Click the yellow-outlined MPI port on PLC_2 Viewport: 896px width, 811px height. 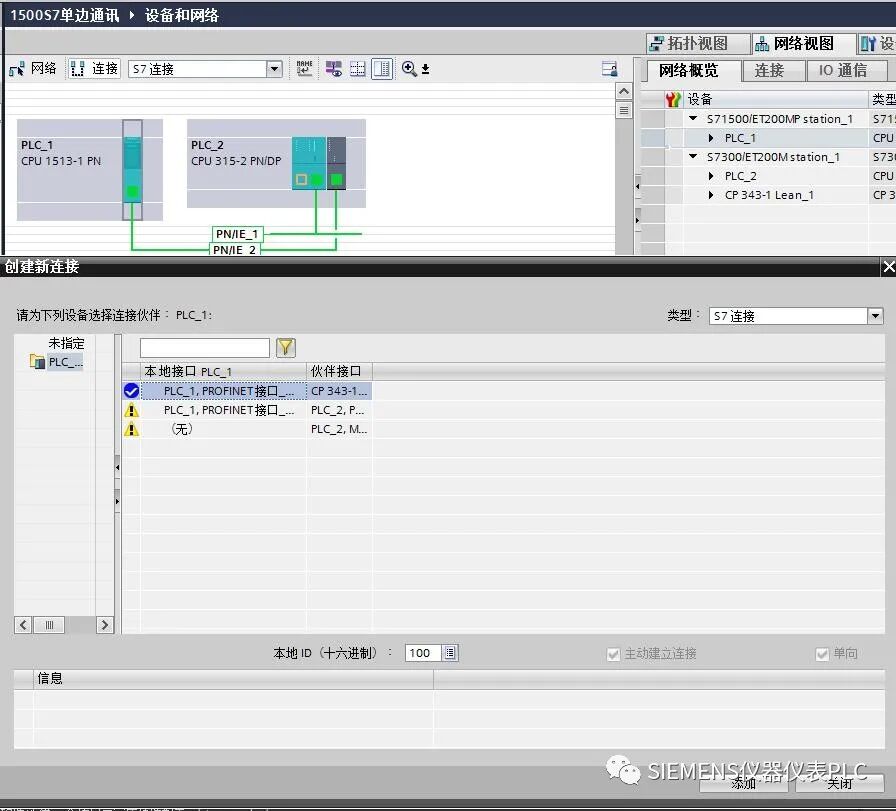tap(301, 180)
